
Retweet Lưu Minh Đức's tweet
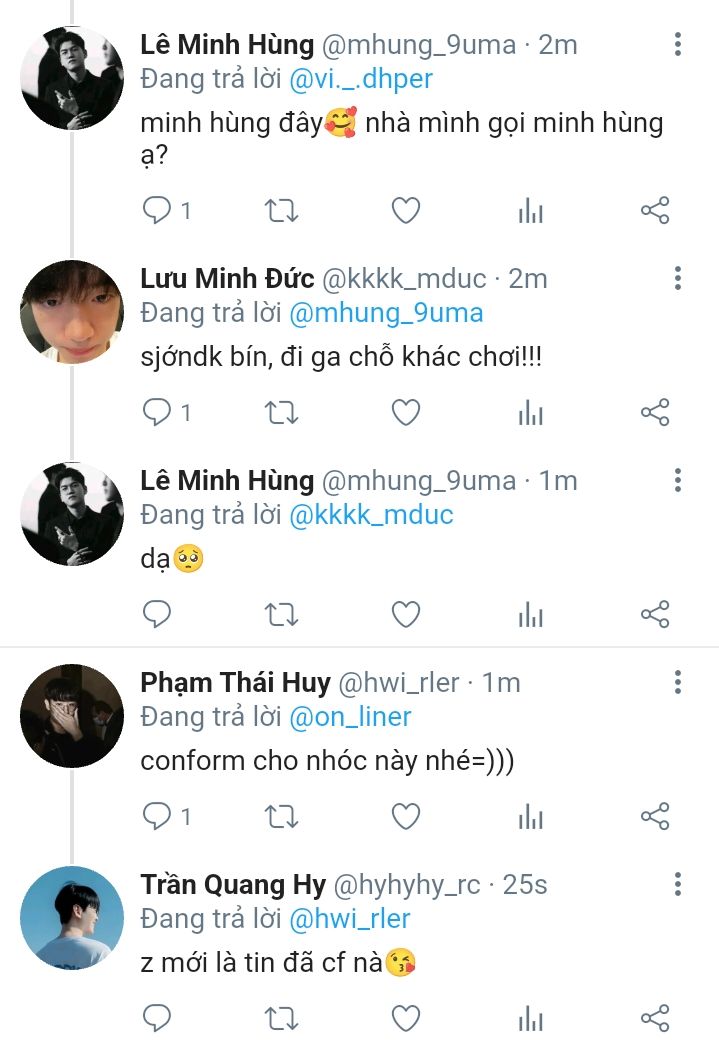[x=280, y=412]
